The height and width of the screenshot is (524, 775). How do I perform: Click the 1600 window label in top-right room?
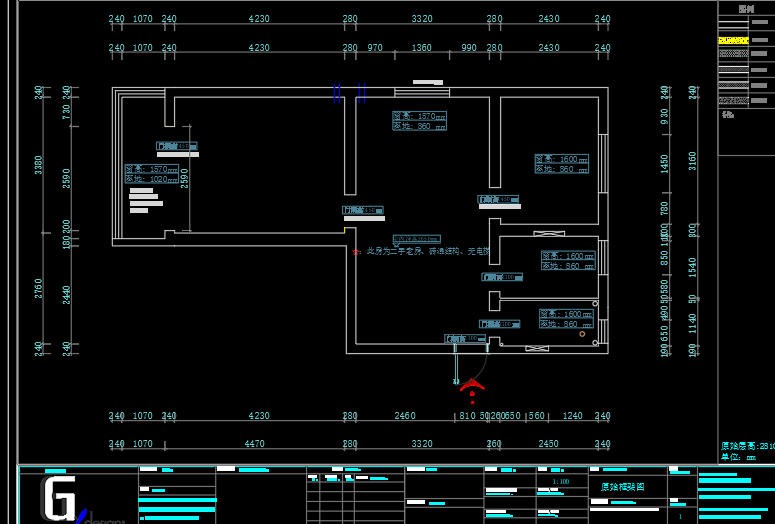click(561, 159)
